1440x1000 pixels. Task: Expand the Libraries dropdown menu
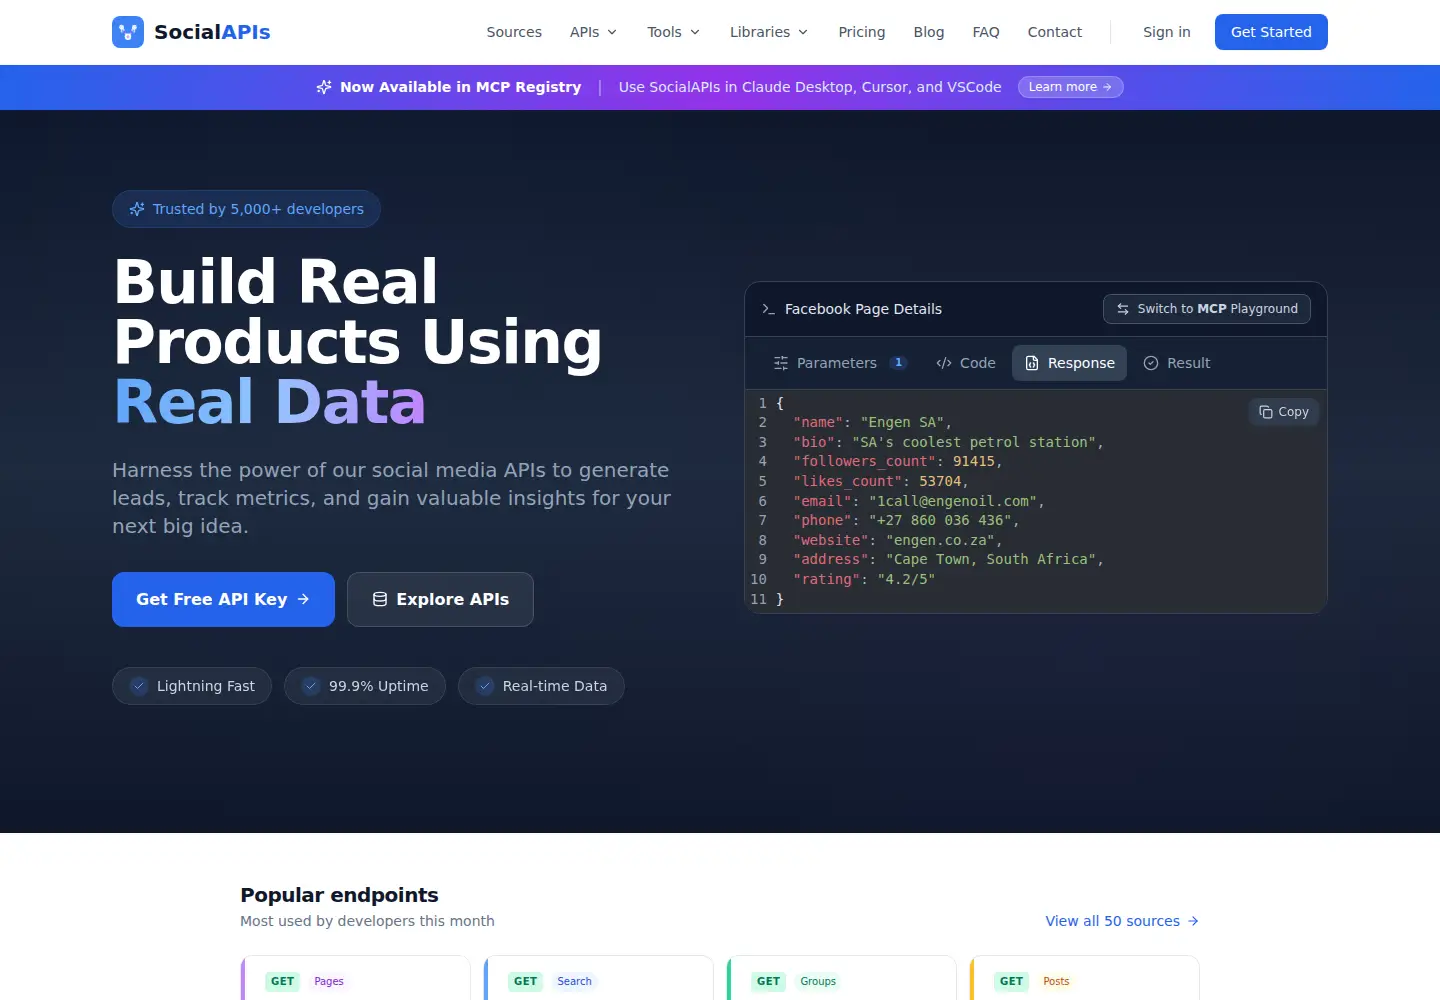click(768, 32)
